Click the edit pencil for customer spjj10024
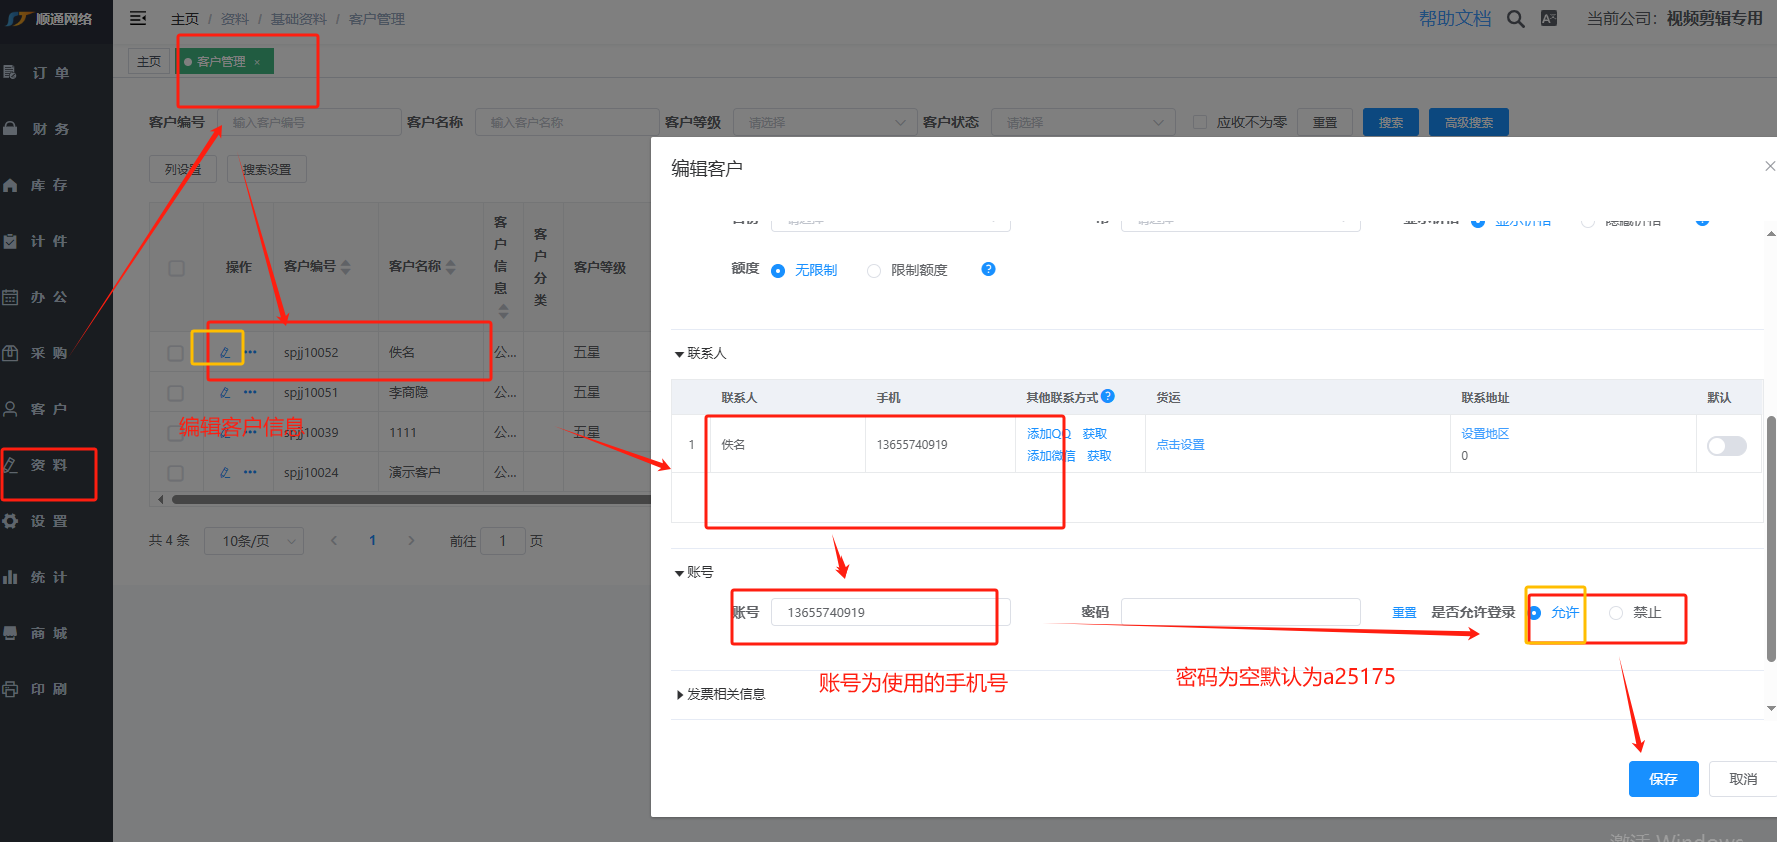 tap(225, 472)
